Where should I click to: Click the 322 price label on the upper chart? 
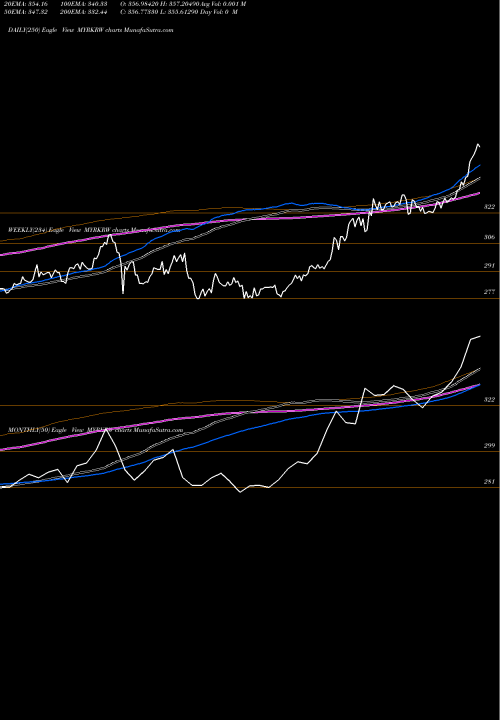pyautogui.click(x=489, y=207)
